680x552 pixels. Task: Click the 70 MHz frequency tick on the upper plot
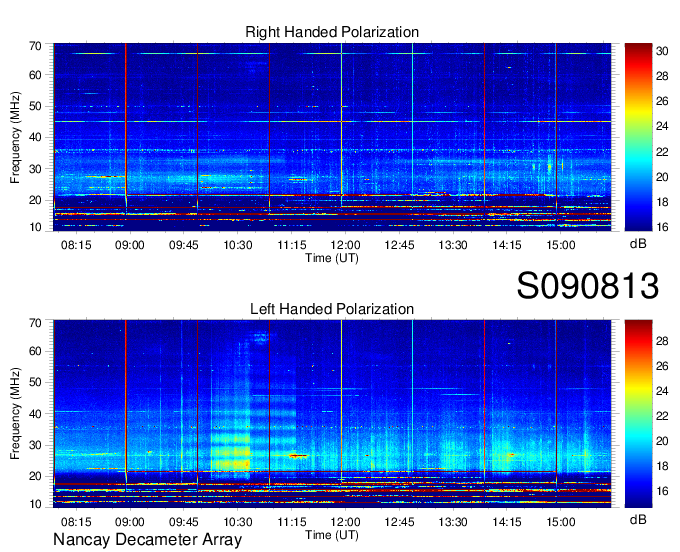click(x=35, y=46)
